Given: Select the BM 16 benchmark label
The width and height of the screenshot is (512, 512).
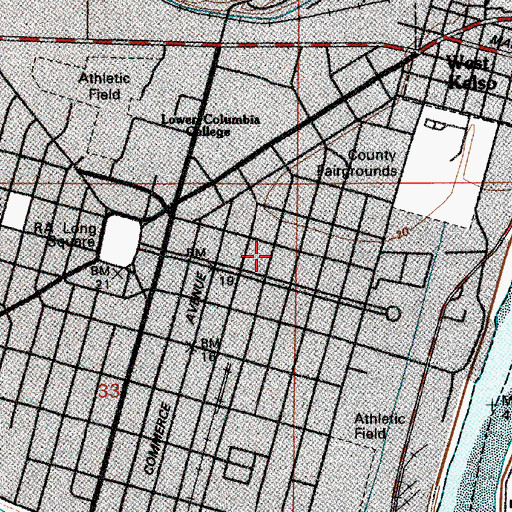Looking at the screenshot, I should [x=210, y=350].
